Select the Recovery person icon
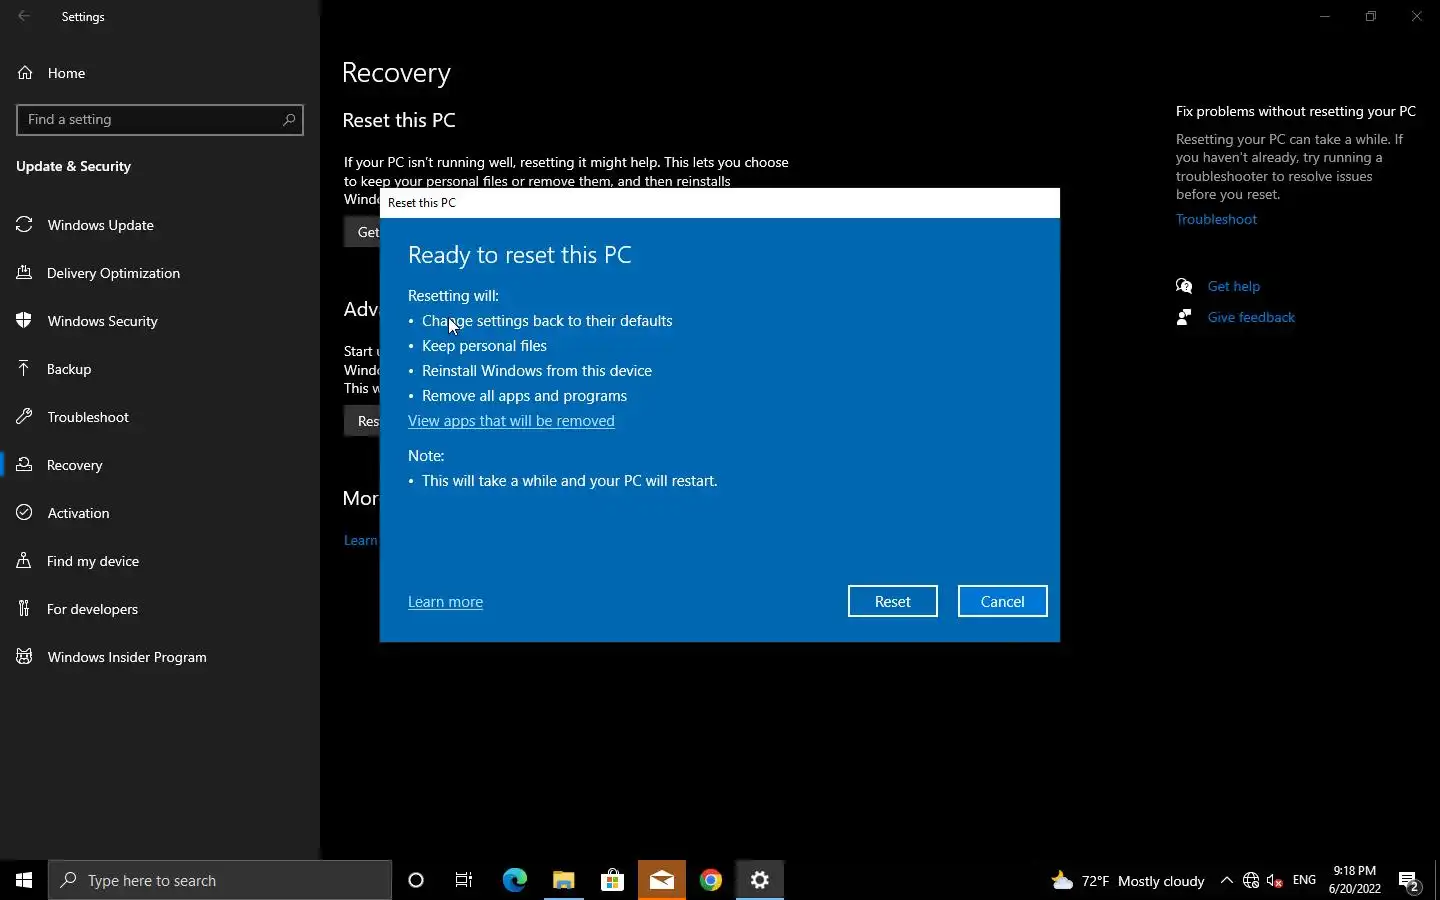 pos(25,465)
